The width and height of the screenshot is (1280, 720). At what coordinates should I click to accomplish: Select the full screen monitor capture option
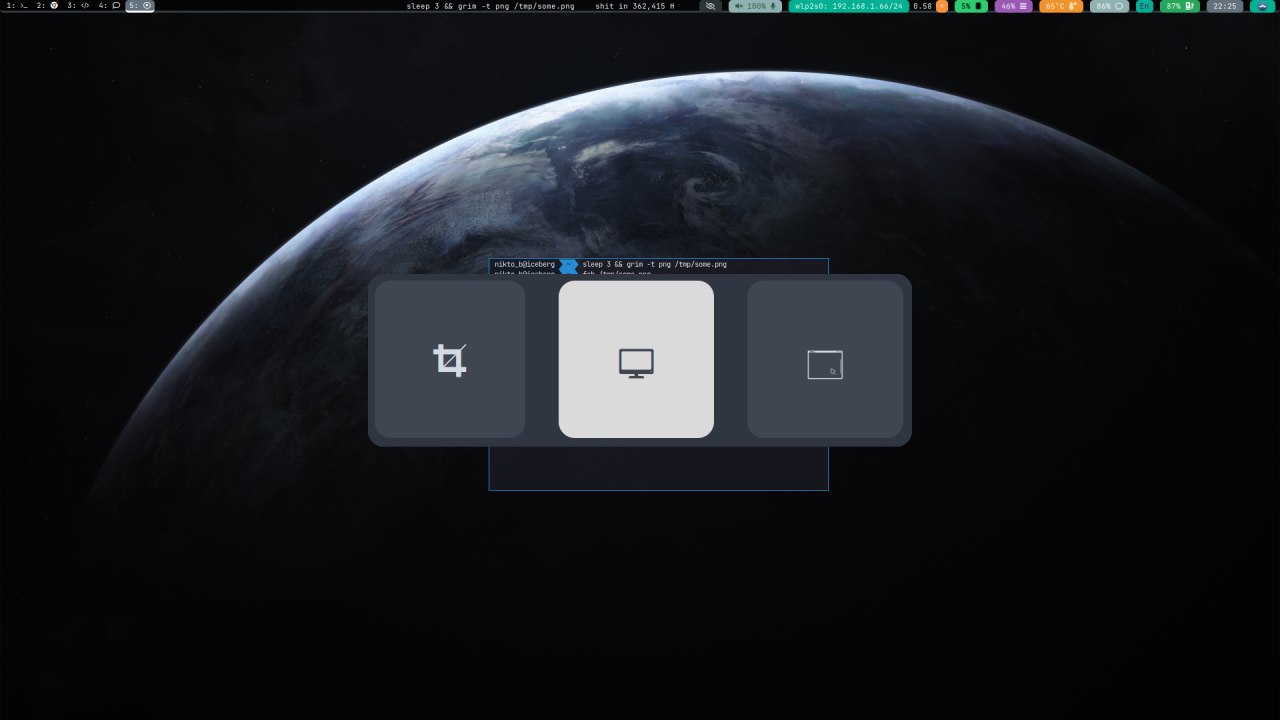[636, 359]
